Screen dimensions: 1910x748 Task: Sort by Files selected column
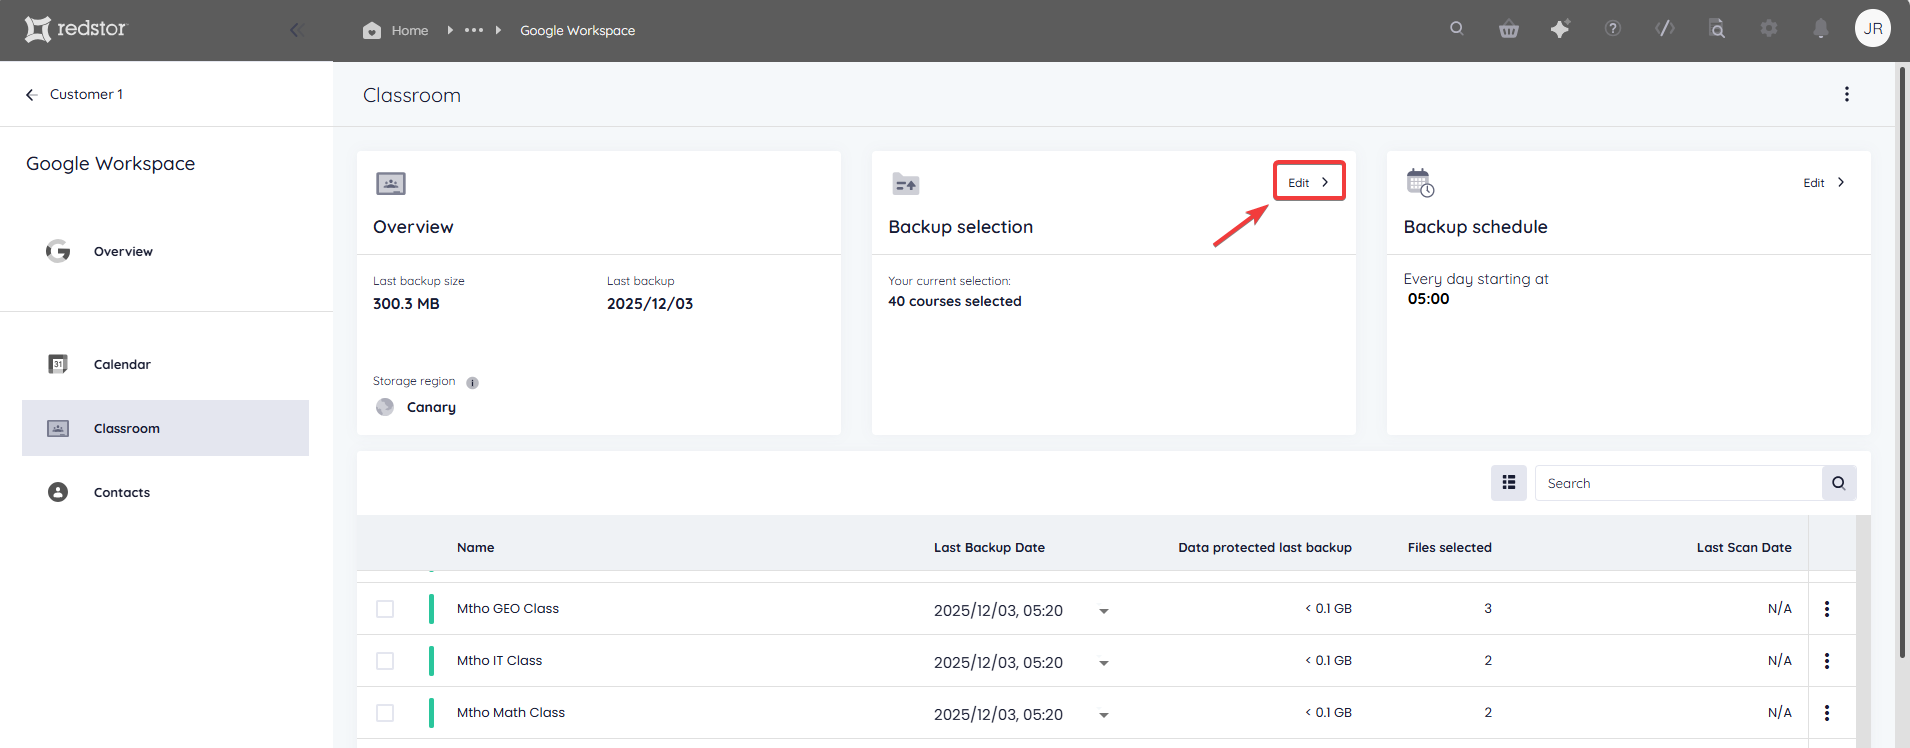click(x=1450, y=547)
